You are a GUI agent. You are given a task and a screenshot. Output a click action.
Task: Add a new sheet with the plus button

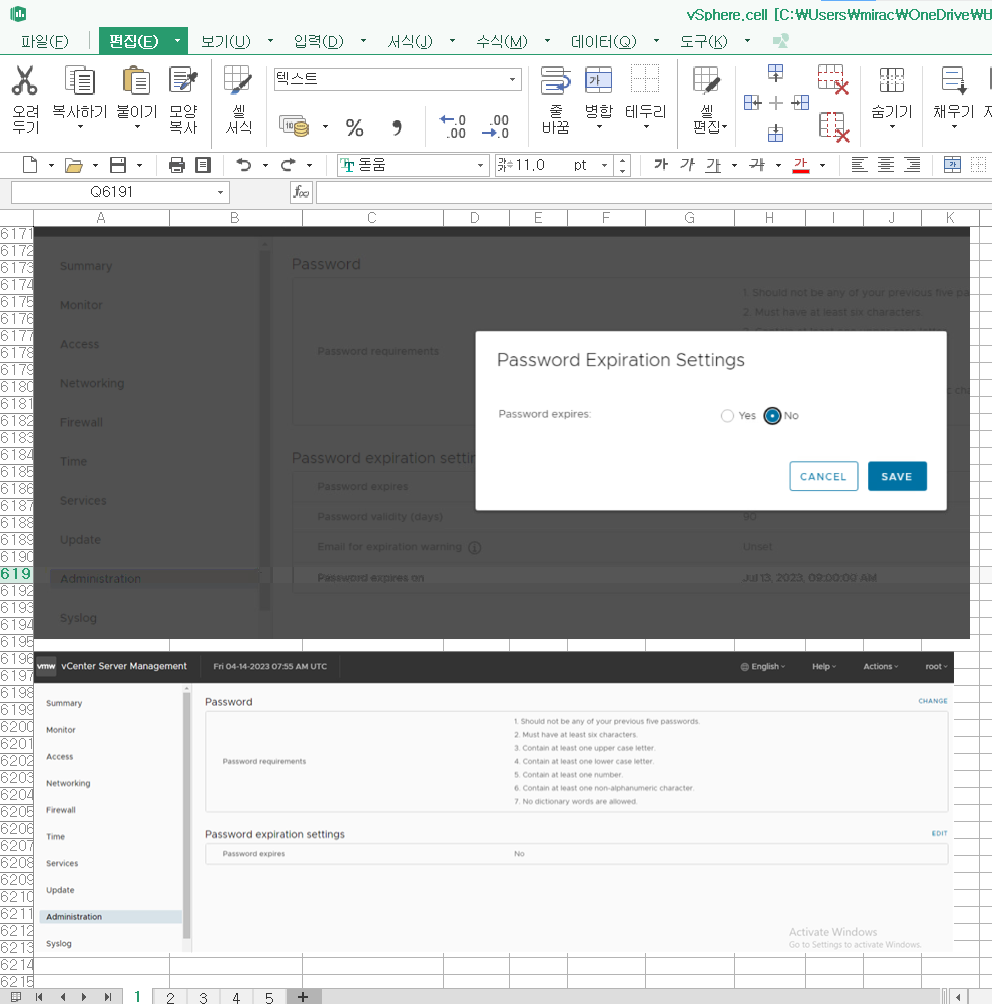[x=303, y=997]
